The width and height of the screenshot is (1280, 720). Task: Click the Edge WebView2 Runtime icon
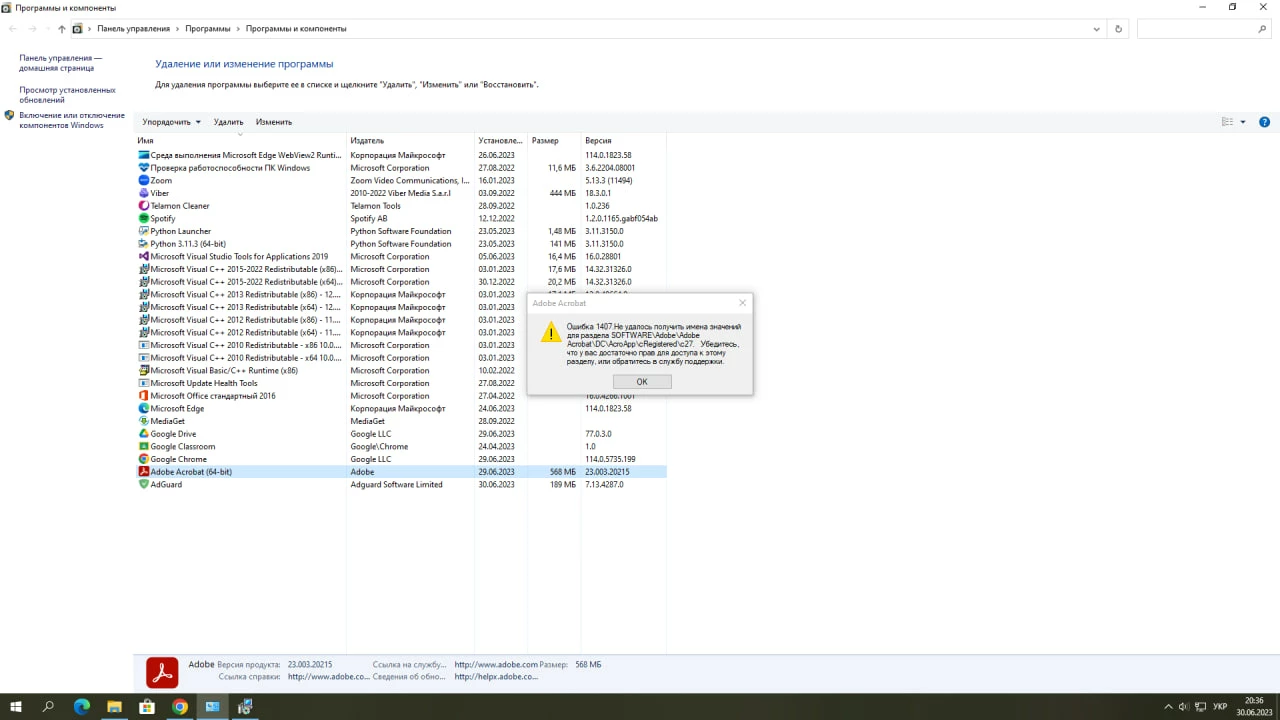[143, 155]
